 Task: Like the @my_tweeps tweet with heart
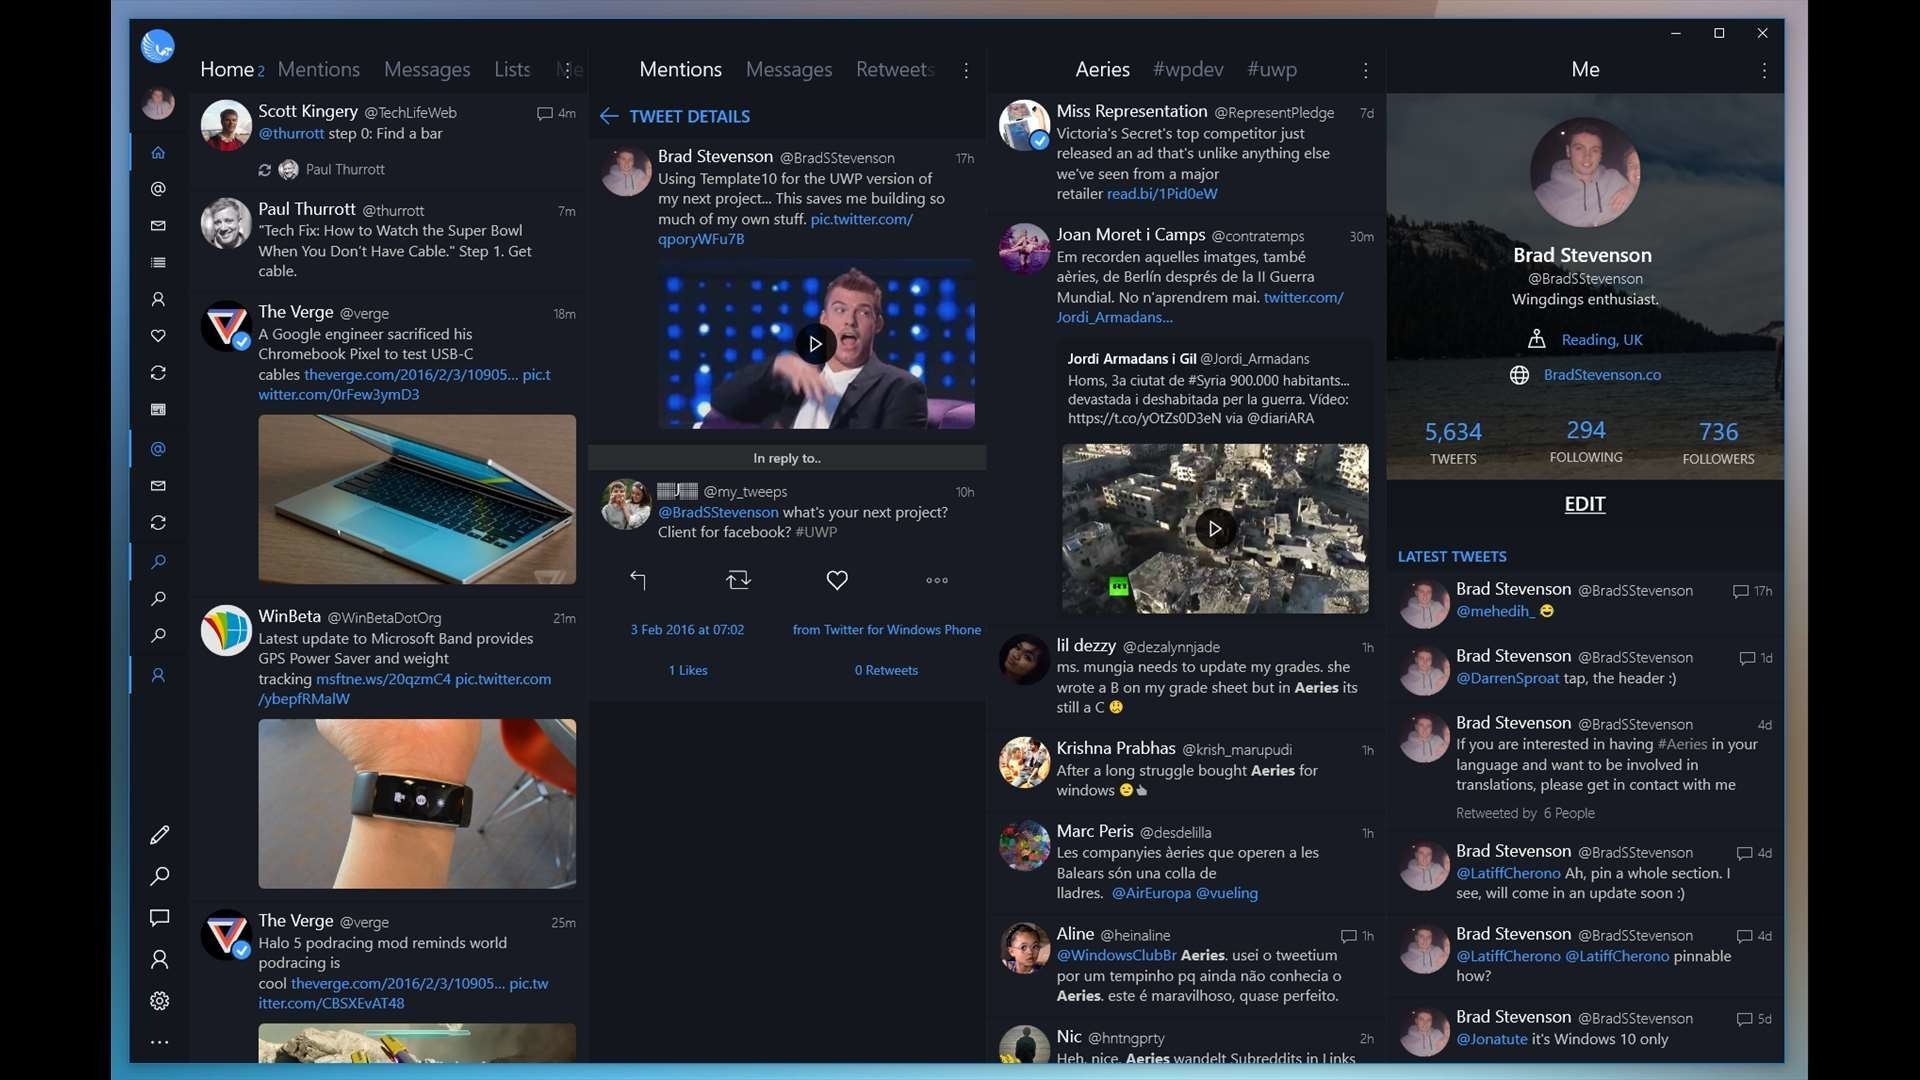[x=837, y=580]
